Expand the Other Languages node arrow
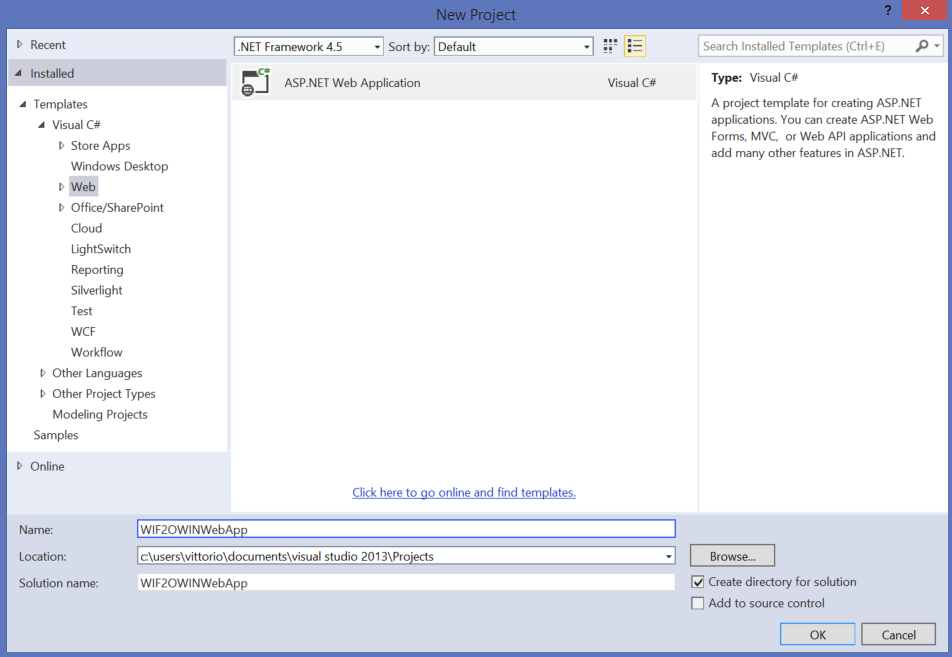The height and width of the screenshot is (657, 952). tap(42, 373)
